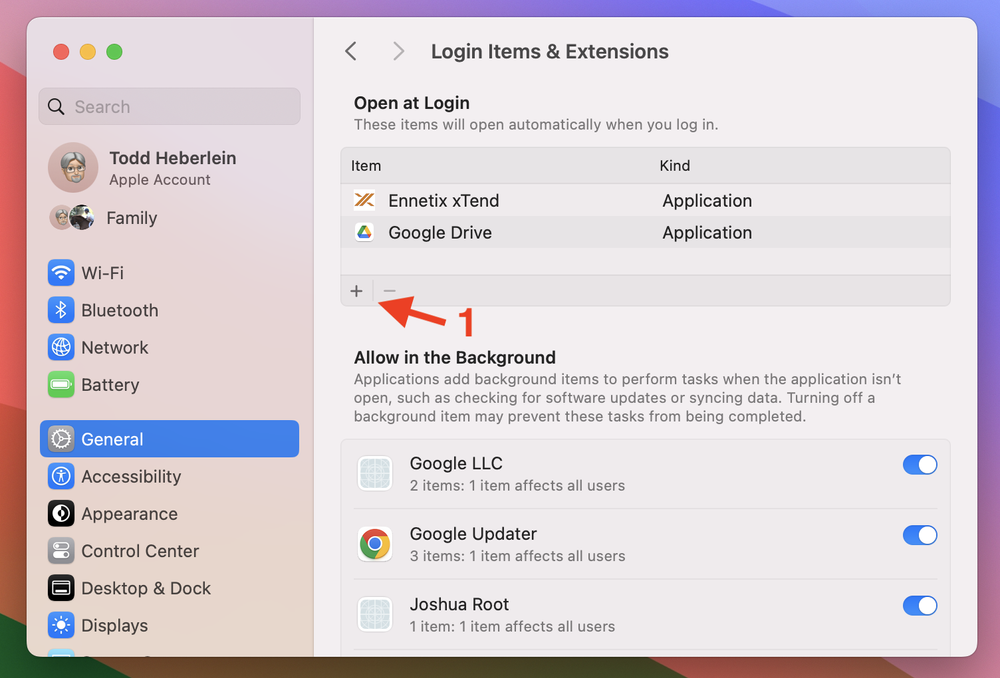Select the Displays sun icon
The image size is (1000, 678).
pos(61,626)
